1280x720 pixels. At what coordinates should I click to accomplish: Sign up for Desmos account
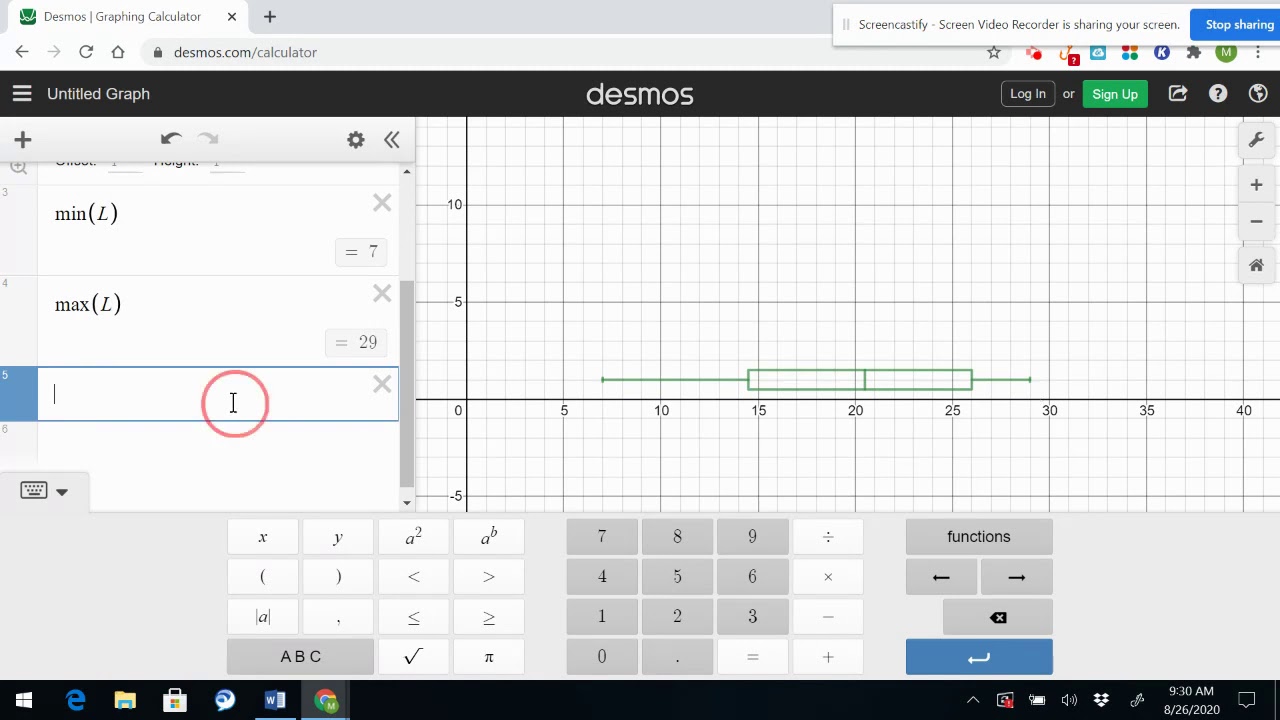1115,94
